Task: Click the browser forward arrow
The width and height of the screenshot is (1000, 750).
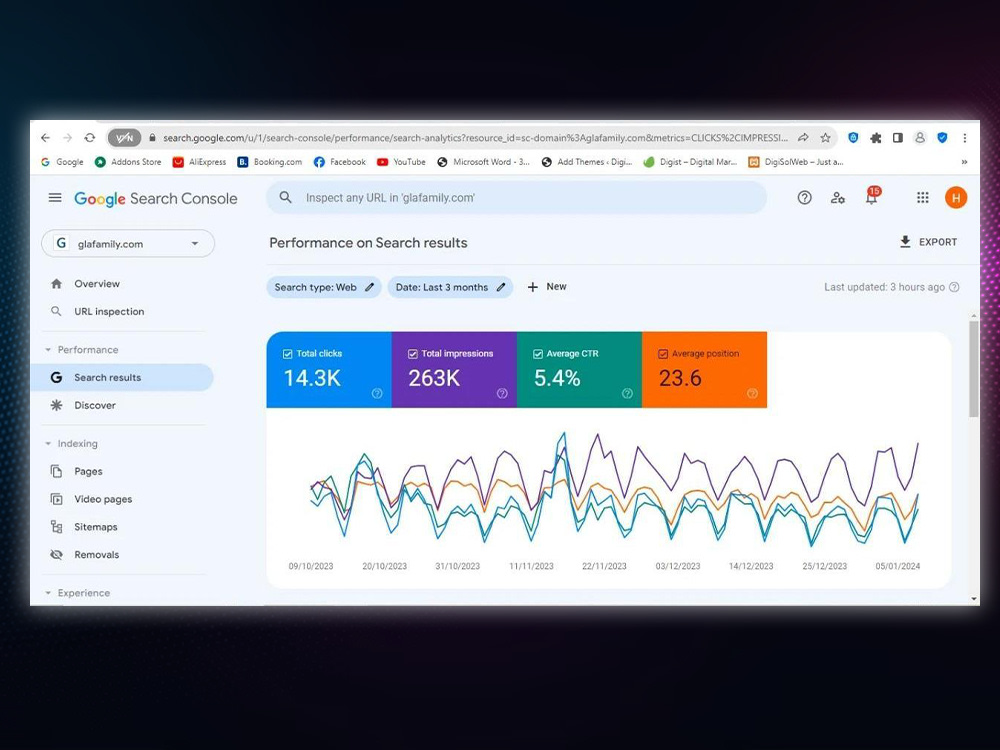Action: point(68,138)
